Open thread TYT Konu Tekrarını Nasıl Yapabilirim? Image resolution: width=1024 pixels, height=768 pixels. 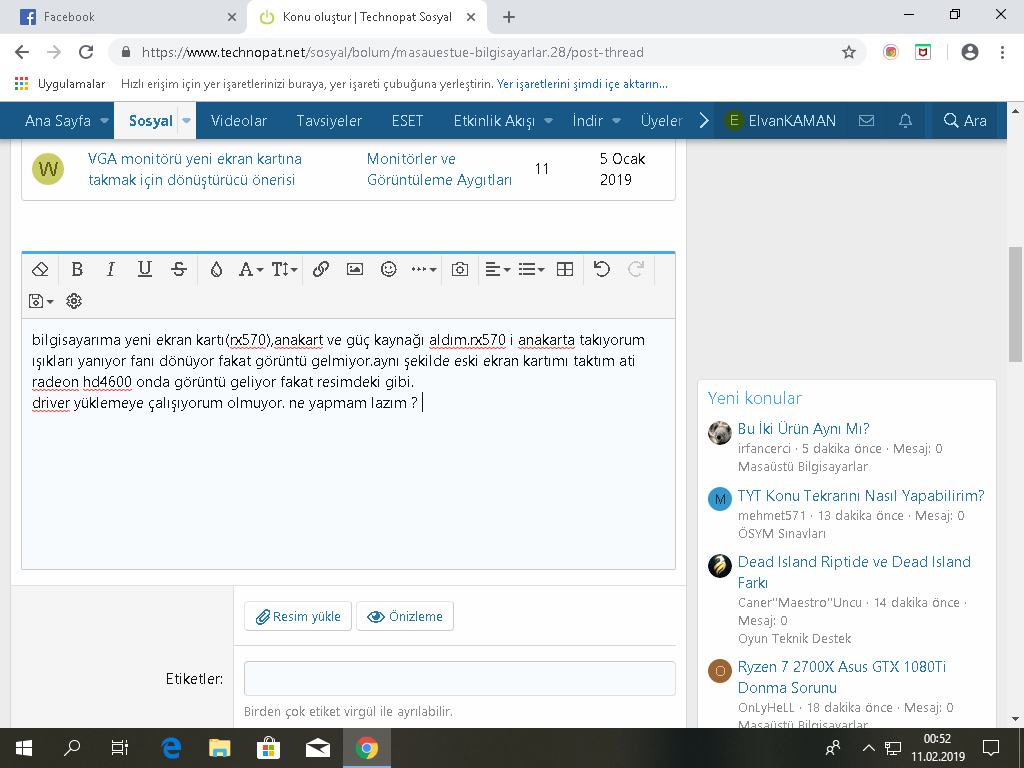(861, 496)
